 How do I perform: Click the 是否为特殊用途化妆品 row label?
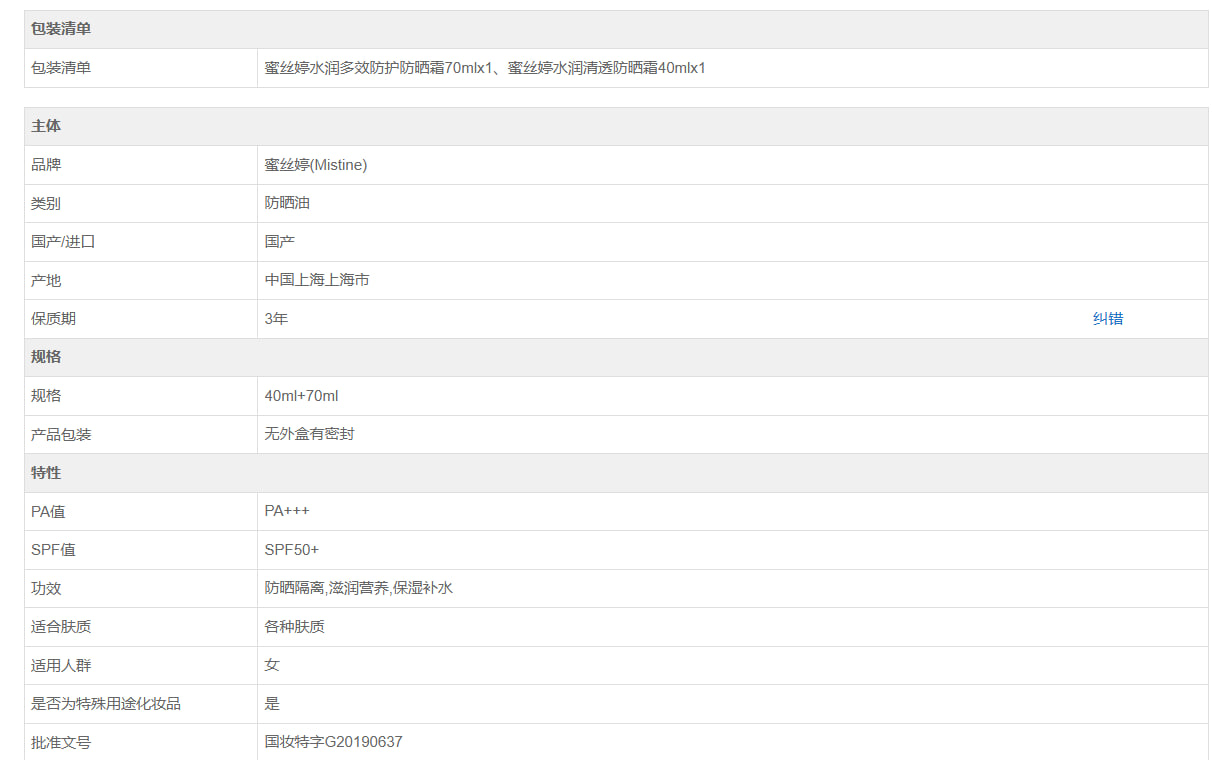pos(106,704)
